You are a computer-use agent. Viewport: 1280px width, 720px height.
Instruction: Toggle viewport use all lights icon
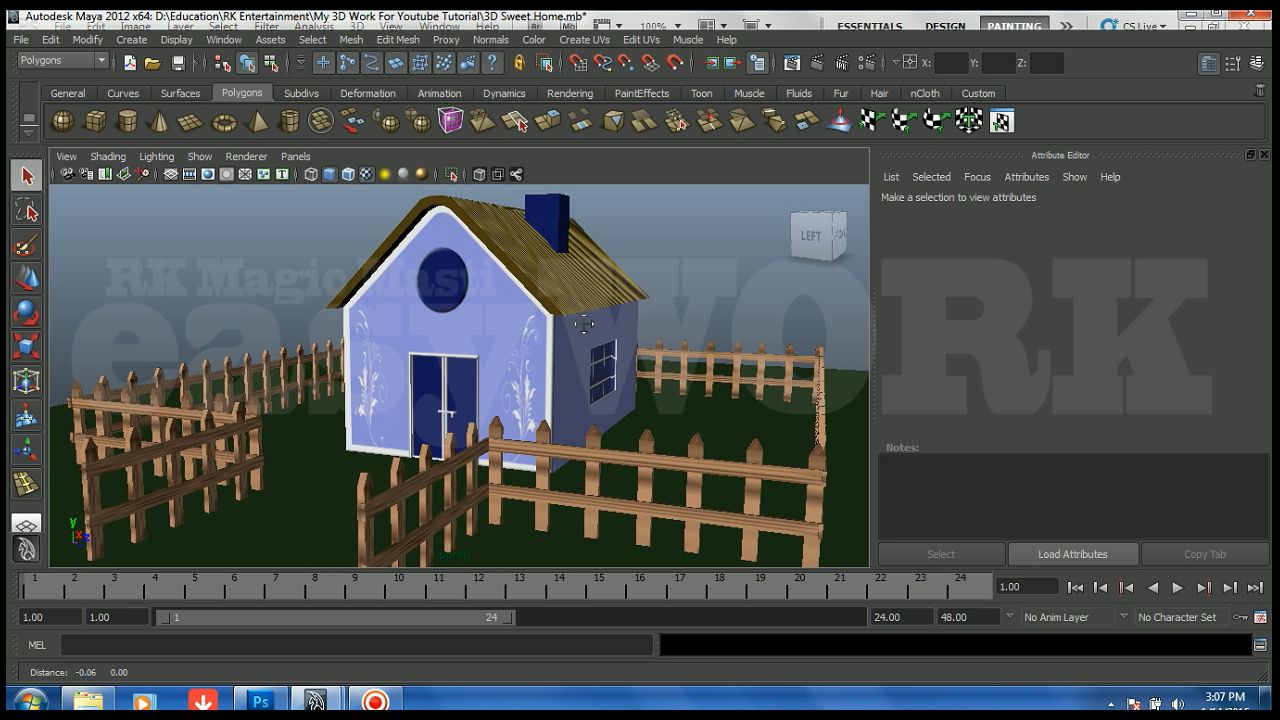(385, 174)
